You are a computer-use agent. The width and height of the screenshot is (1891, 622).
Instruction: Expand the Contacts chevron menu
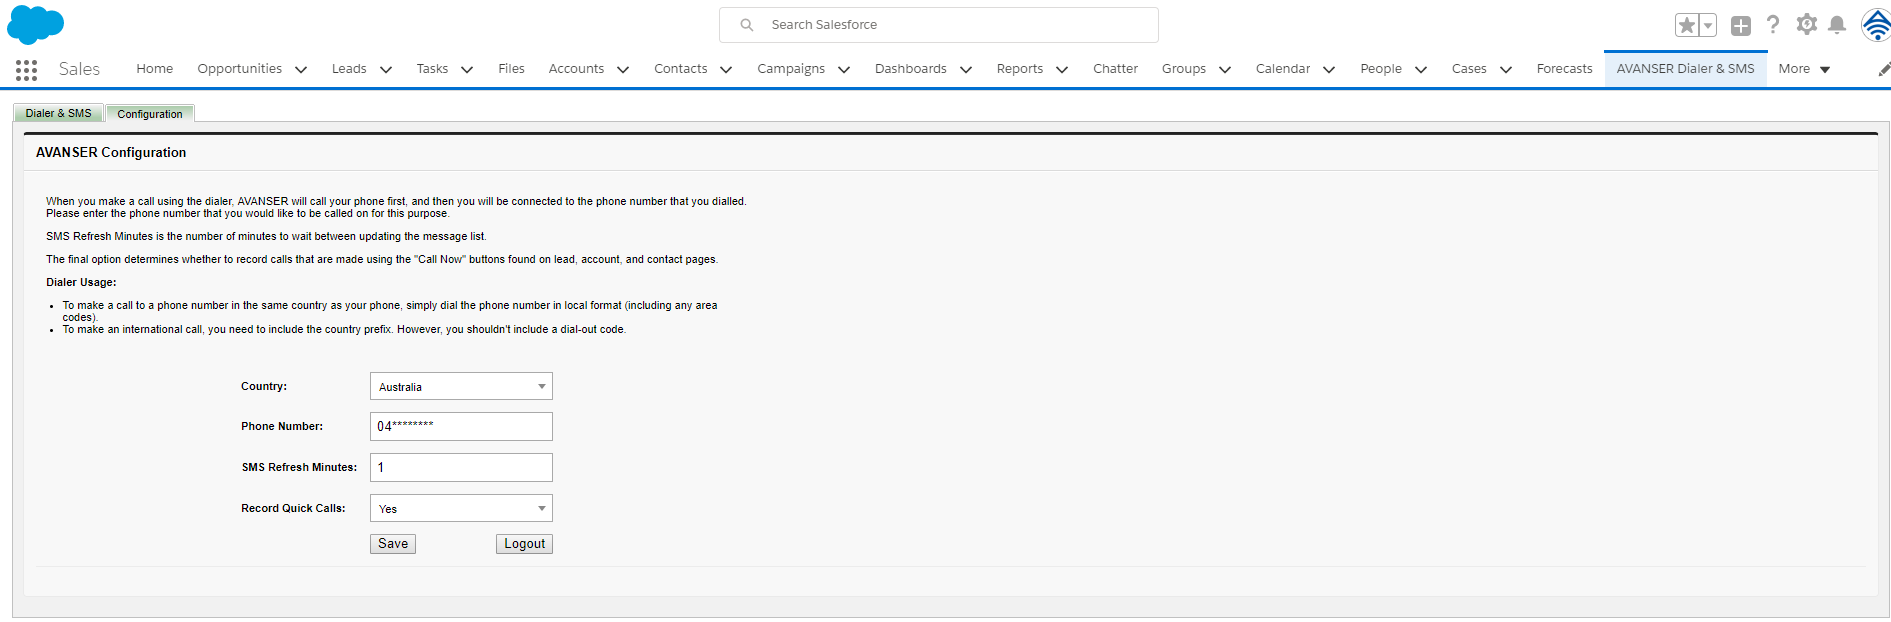726,70
